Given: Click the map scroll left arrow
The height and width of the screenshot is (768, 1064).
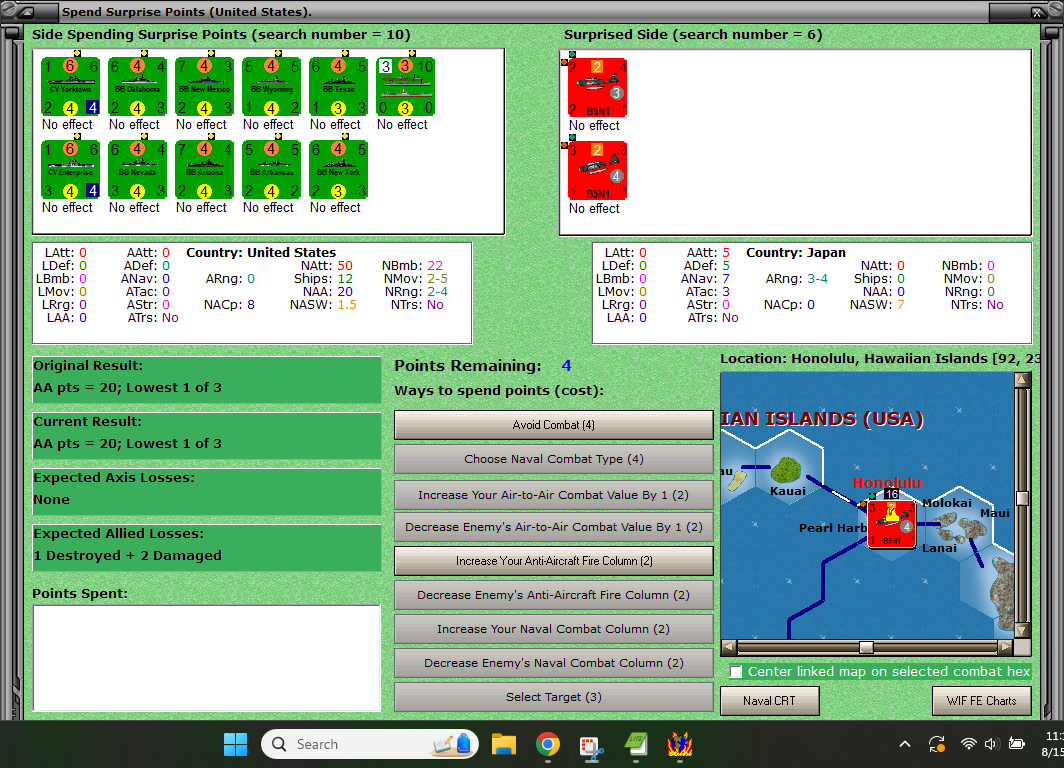Looking at the screenshot, I should [728, 647].
